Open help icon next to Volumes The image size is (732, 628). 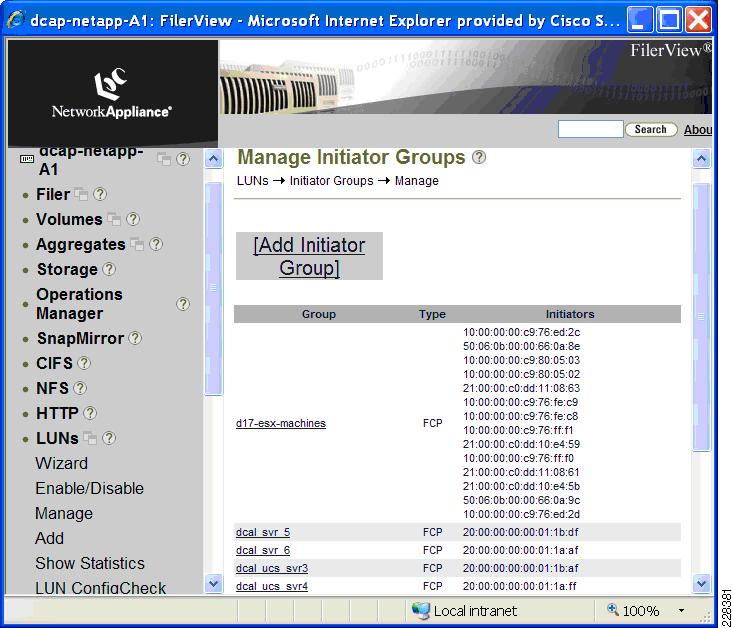point(133,219)
